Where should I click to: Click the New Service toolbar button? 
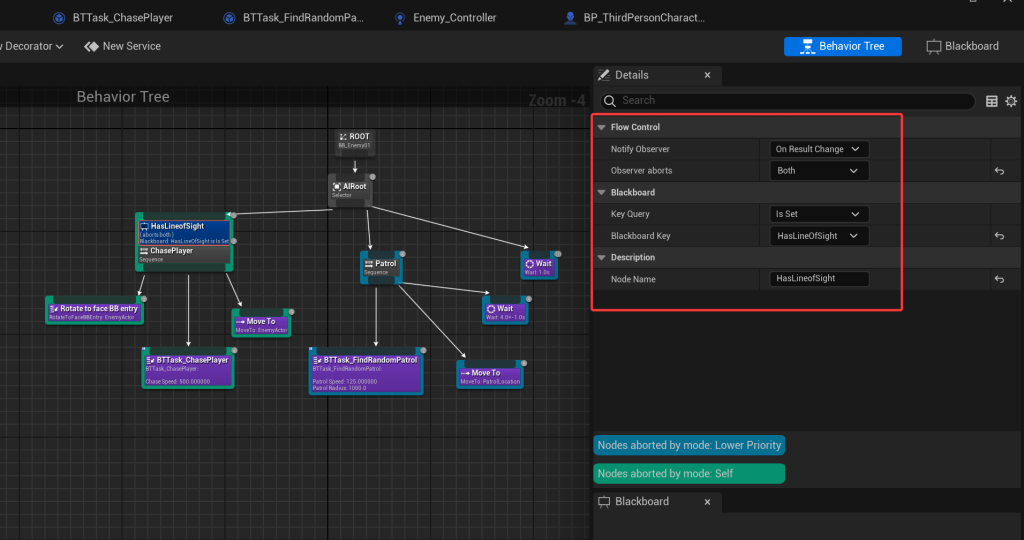tap(122, 46)
